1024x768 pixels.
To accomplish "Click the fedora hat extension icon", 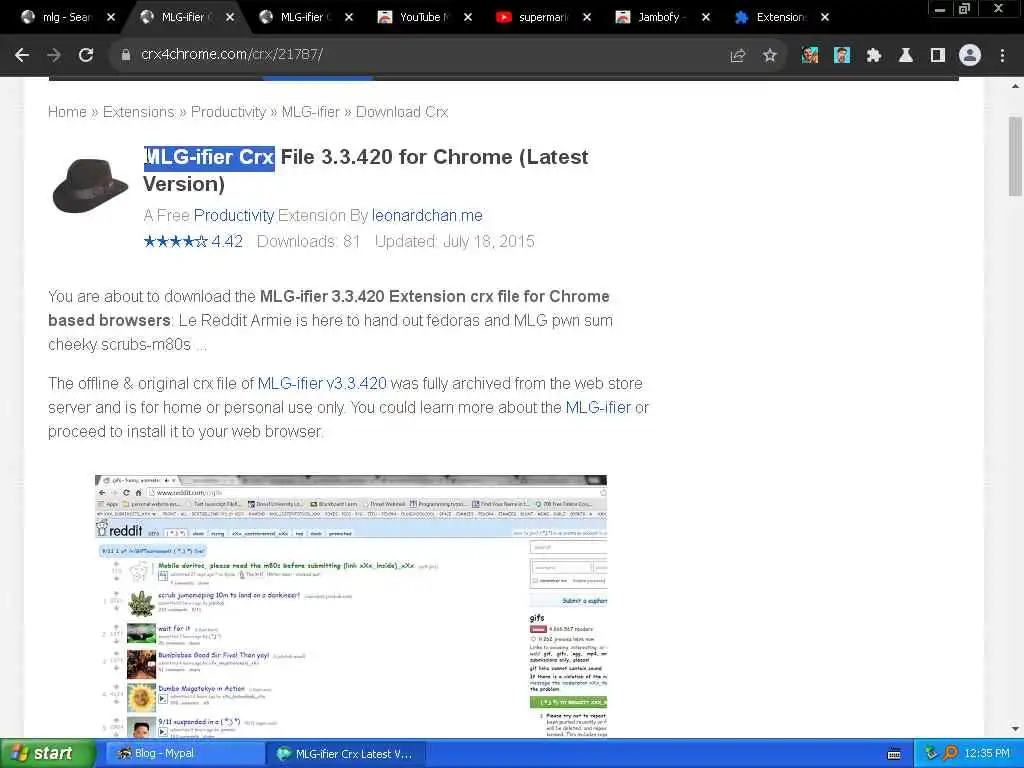I will point(90,185).
